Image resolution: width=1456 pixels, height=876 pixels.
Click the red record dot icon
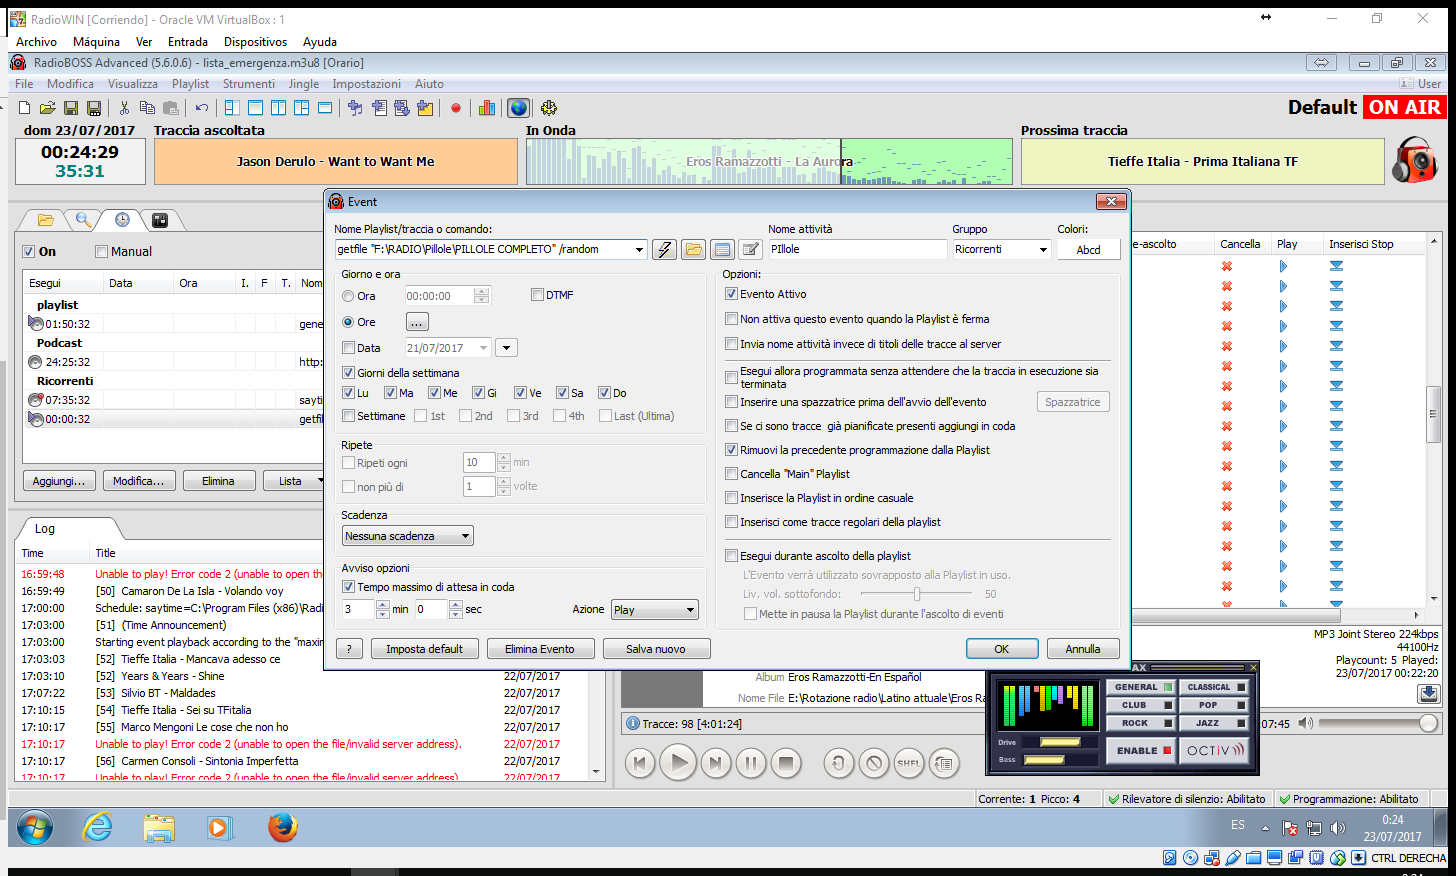456,108
